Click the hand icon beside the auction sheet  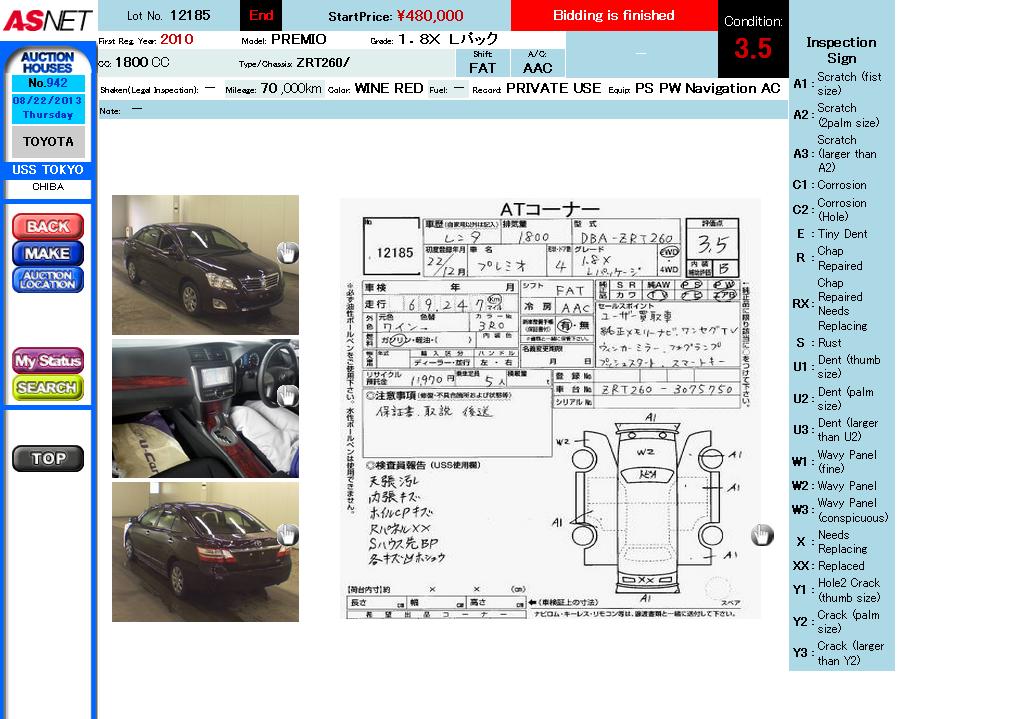[762, 535]
